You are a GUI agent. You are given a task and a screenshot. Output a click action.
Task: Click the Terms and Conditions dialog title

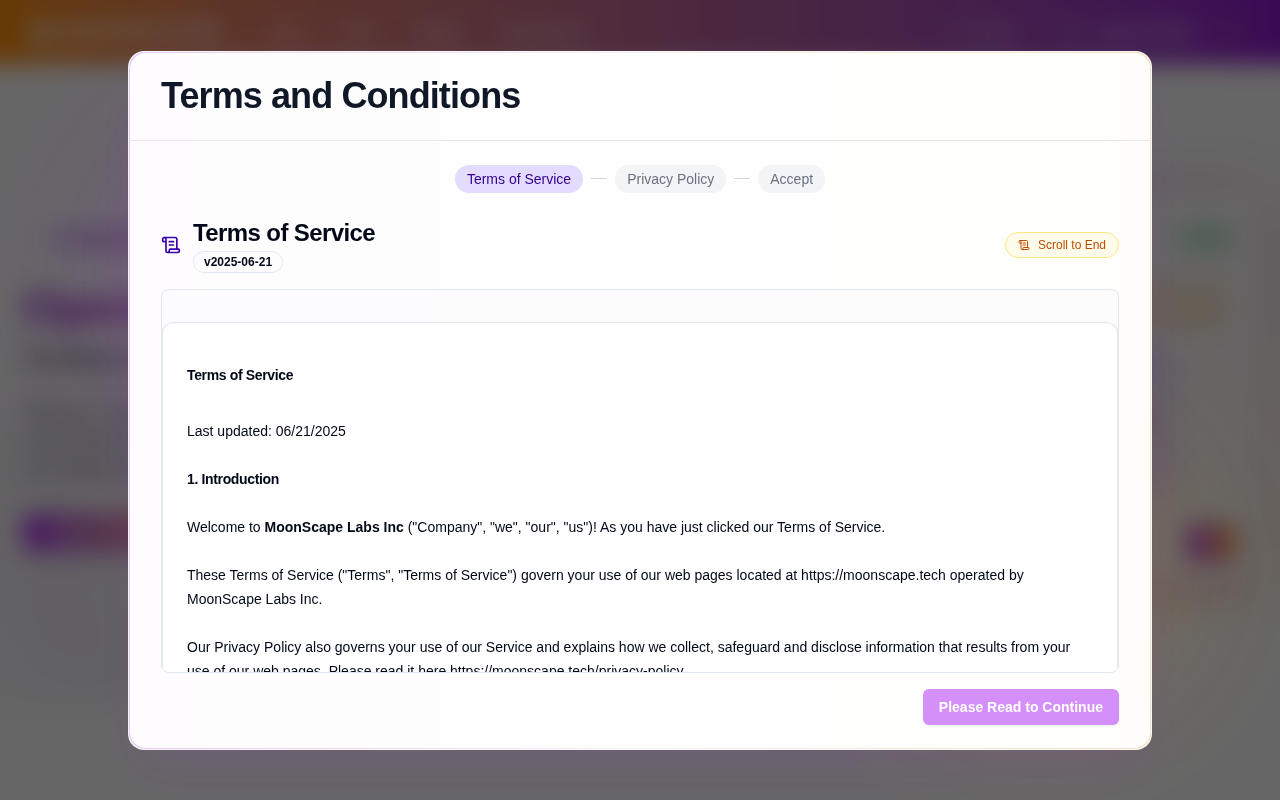(x=340, y=96)
